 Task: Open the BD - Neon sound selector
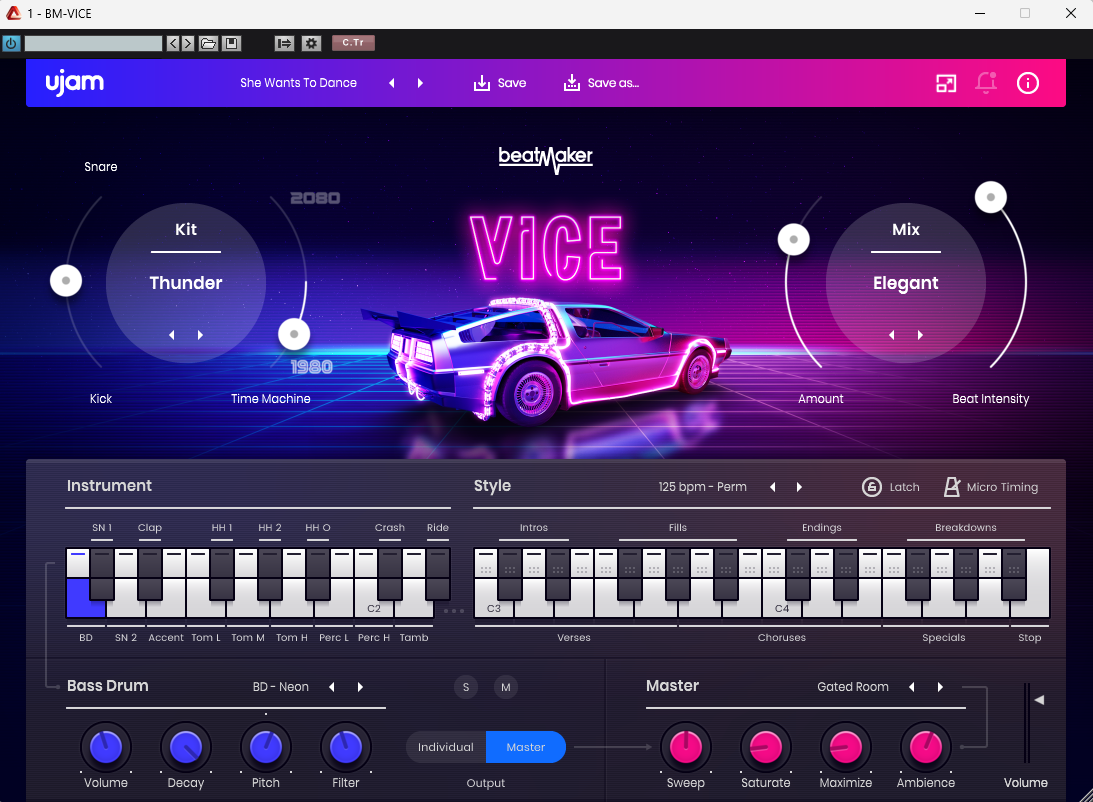point(281,687)
